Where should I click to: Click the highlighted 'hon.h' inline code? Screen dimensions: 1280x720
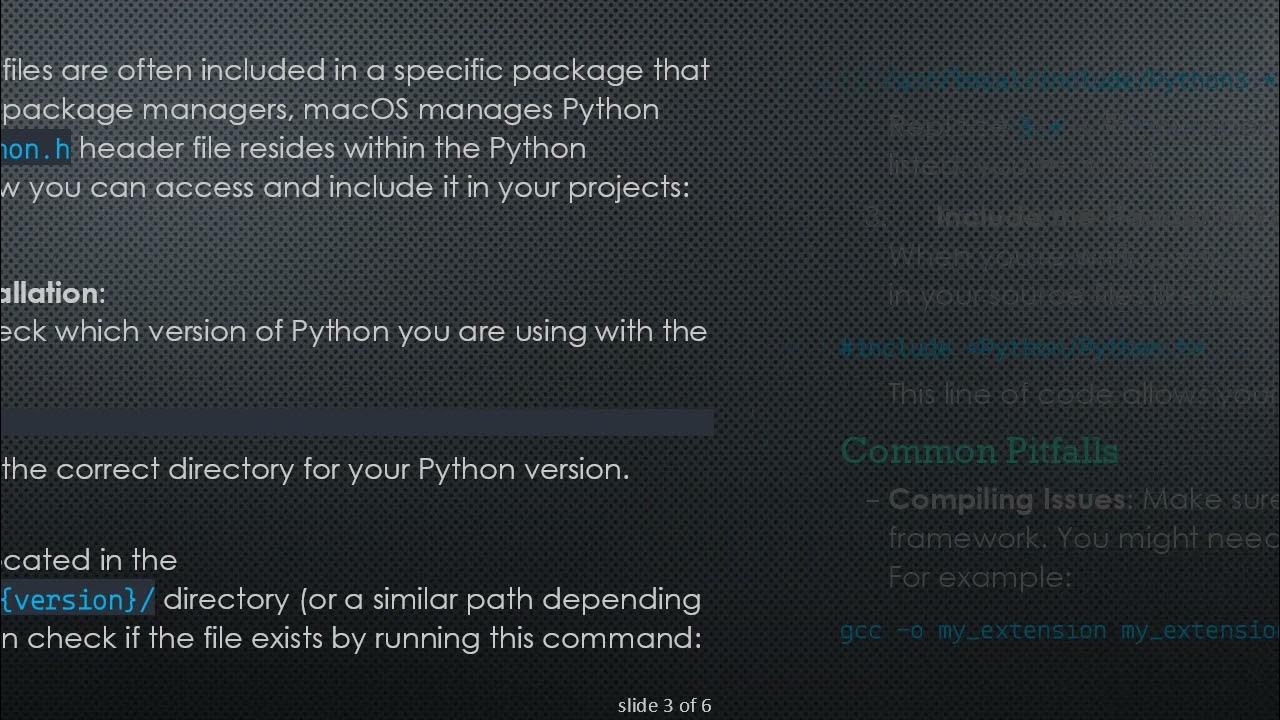pyautogui.click(x=36, y=149)
